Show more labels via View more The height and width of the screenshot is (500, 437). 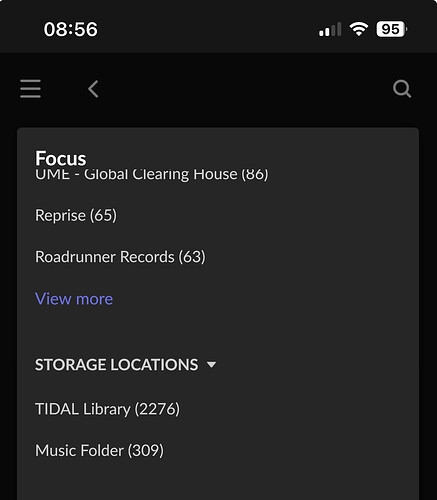[x=74, y=299]
